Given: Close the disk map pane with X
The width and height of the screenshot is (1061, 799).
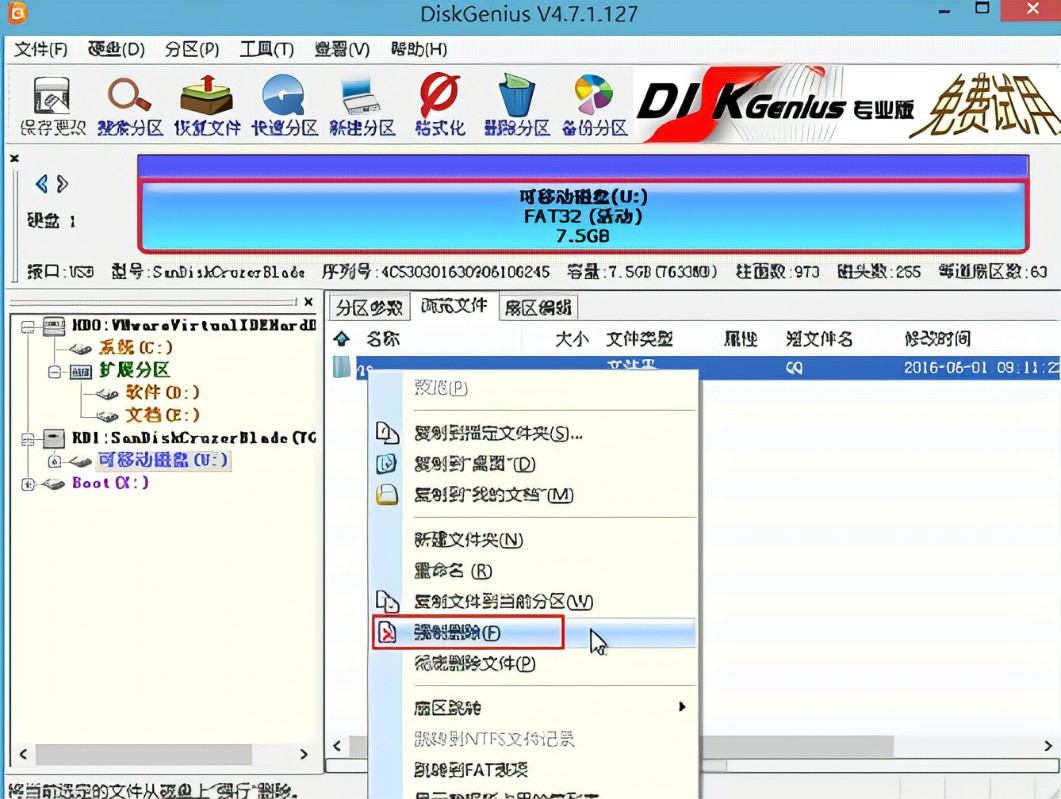Looking at the screenshot, I should pos(14,158).
